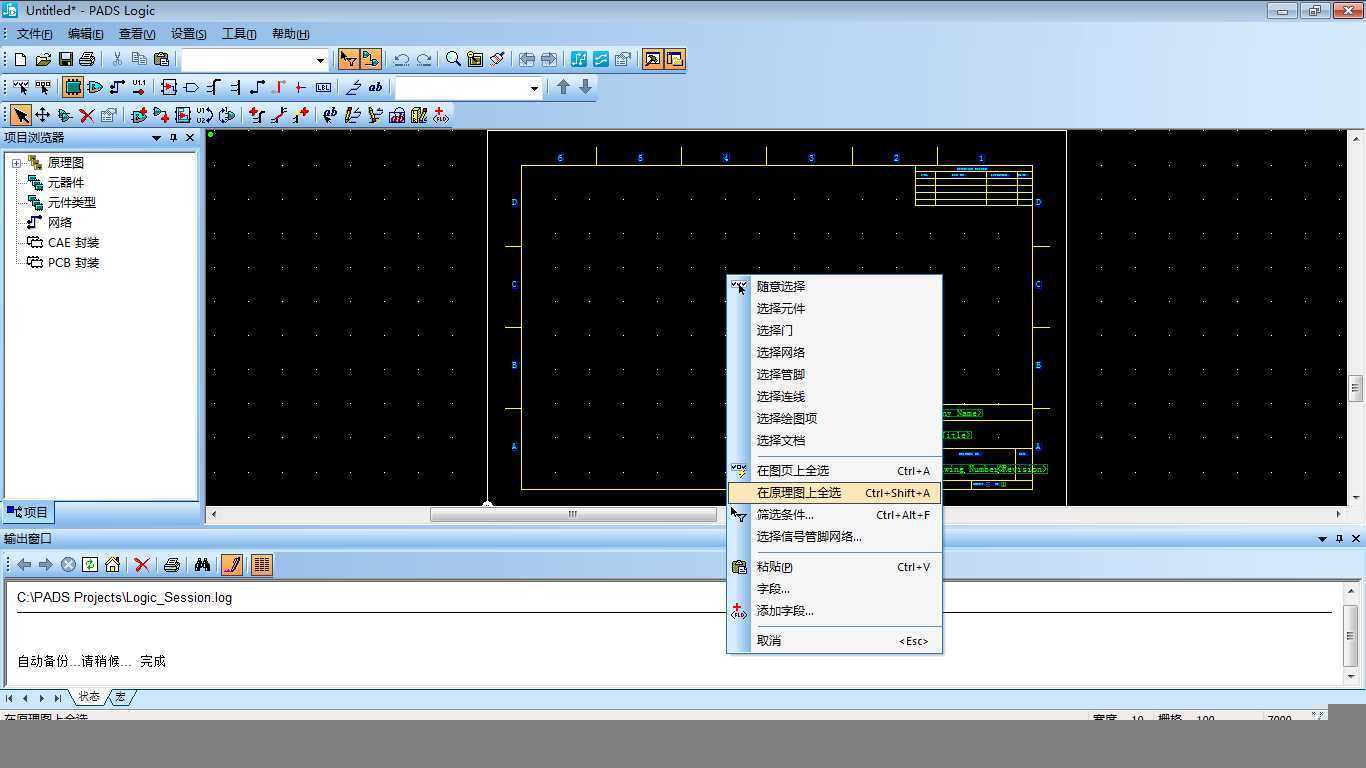Click the Add Field FLD icon
This screenshot has height=768, width=1366.
tap(440, 115)
